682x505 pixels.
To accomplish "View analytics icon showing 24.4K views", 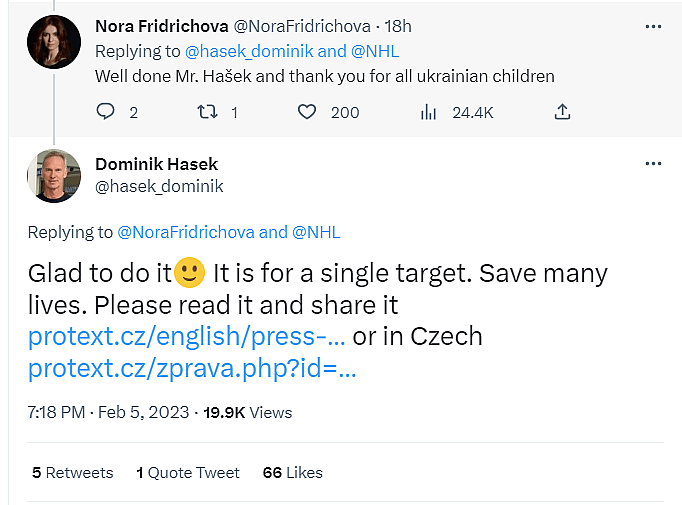I will pyautogui.click(x=429, y=112).
